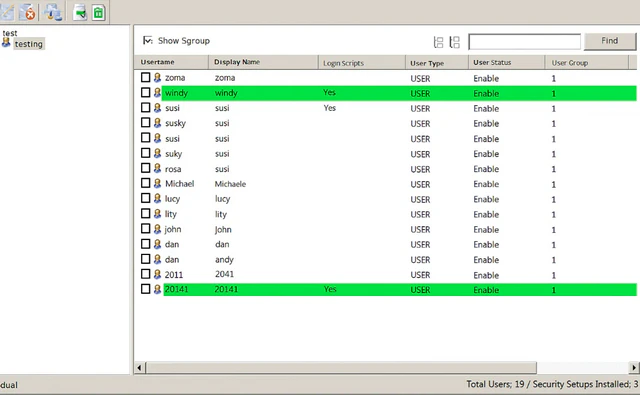Click the Find button

tap(610, 41)
